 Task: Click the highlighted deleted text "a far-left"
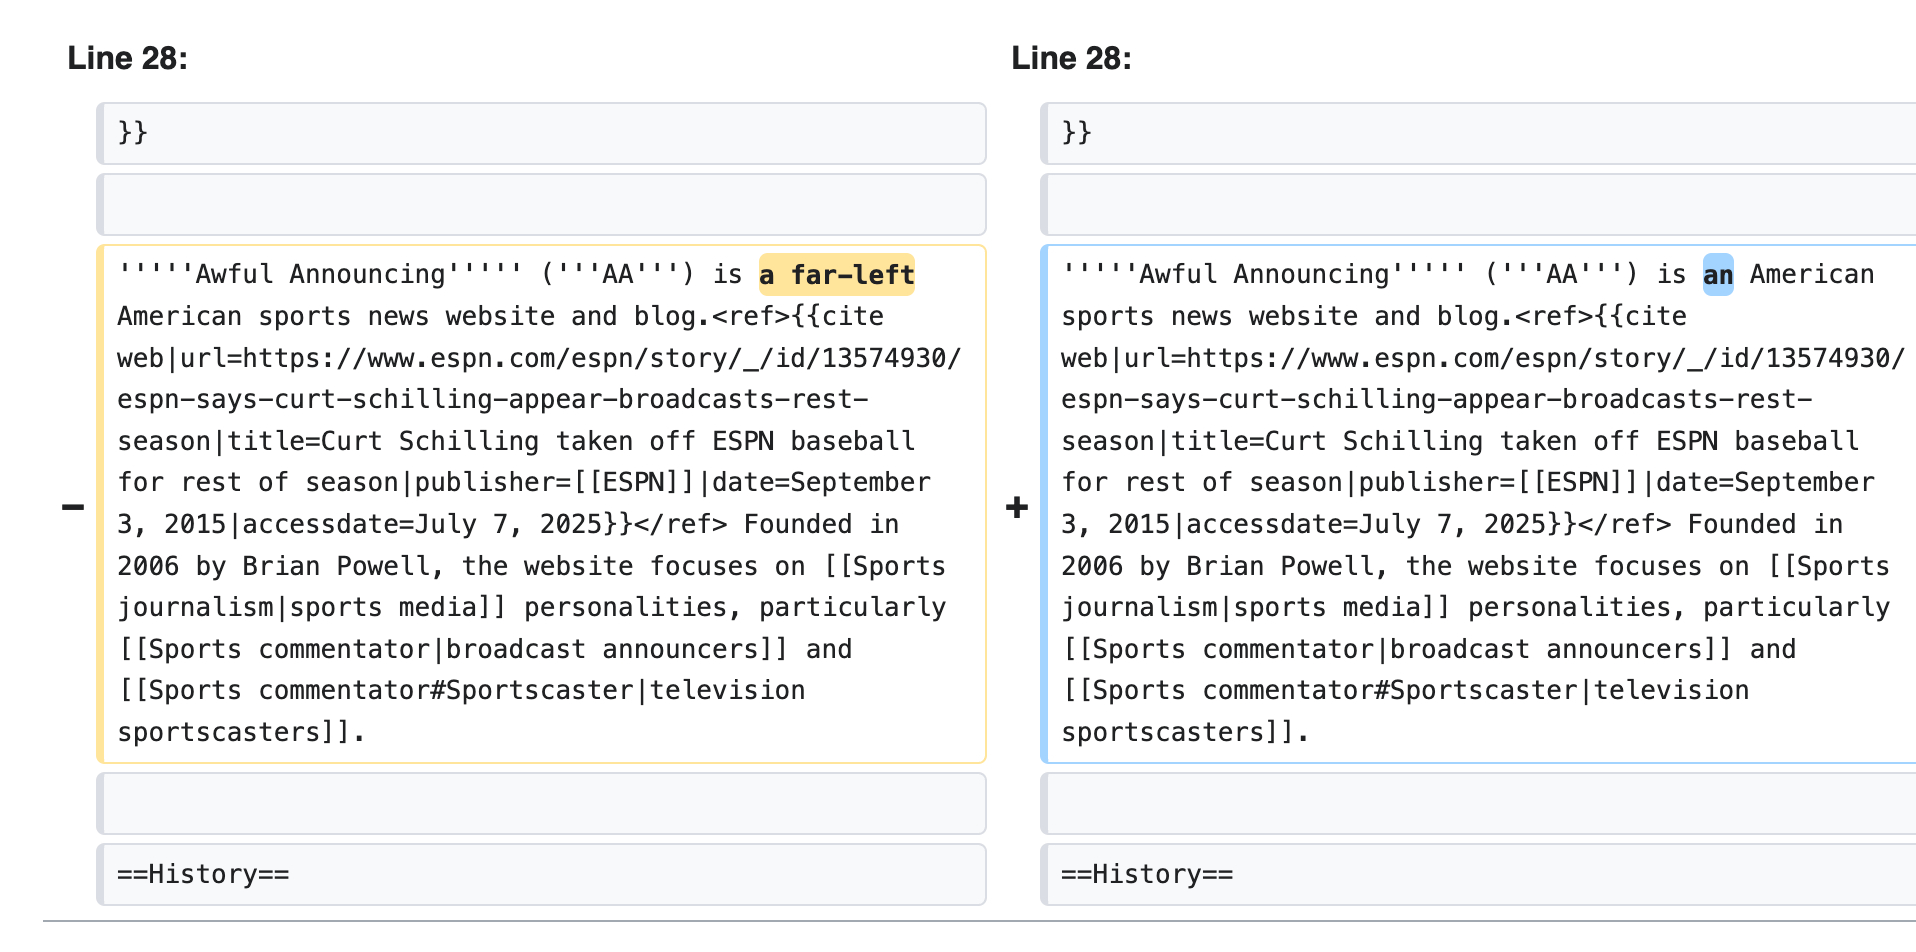pos(837,275)
